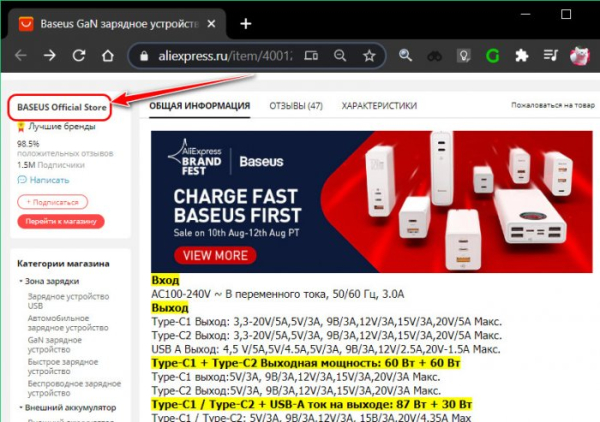Collapse the Зона зарядки category
The image size is (600, 422).
click(x=22, y=280)
